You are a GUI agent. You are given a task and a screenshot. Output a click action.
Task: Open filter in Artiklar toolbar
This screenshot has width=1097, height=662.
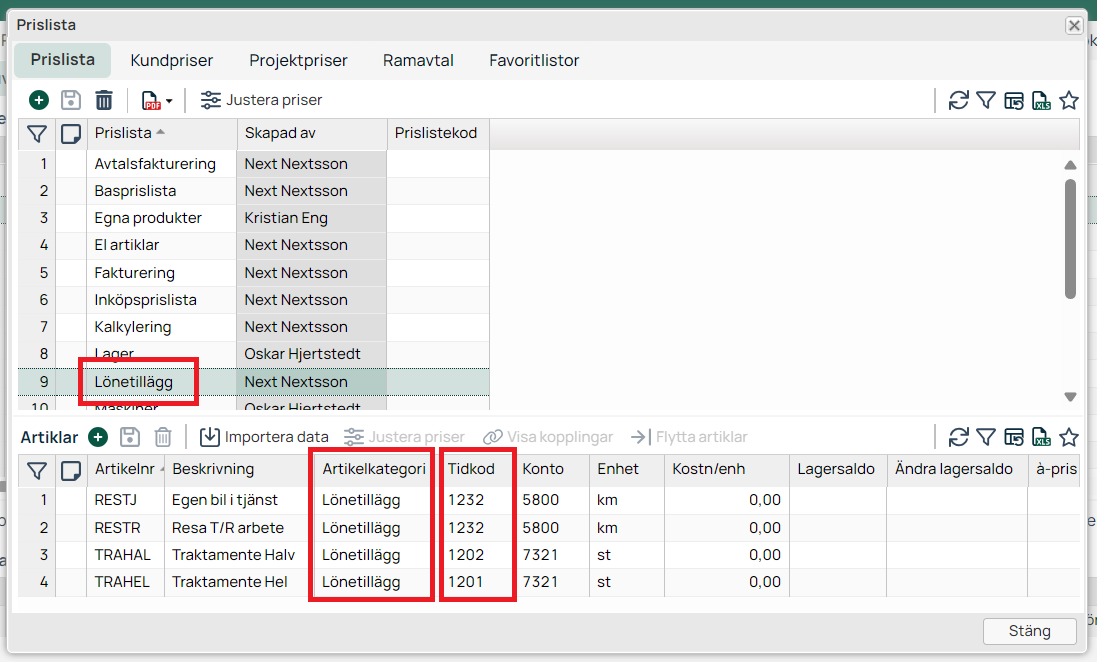pos(986,437)
